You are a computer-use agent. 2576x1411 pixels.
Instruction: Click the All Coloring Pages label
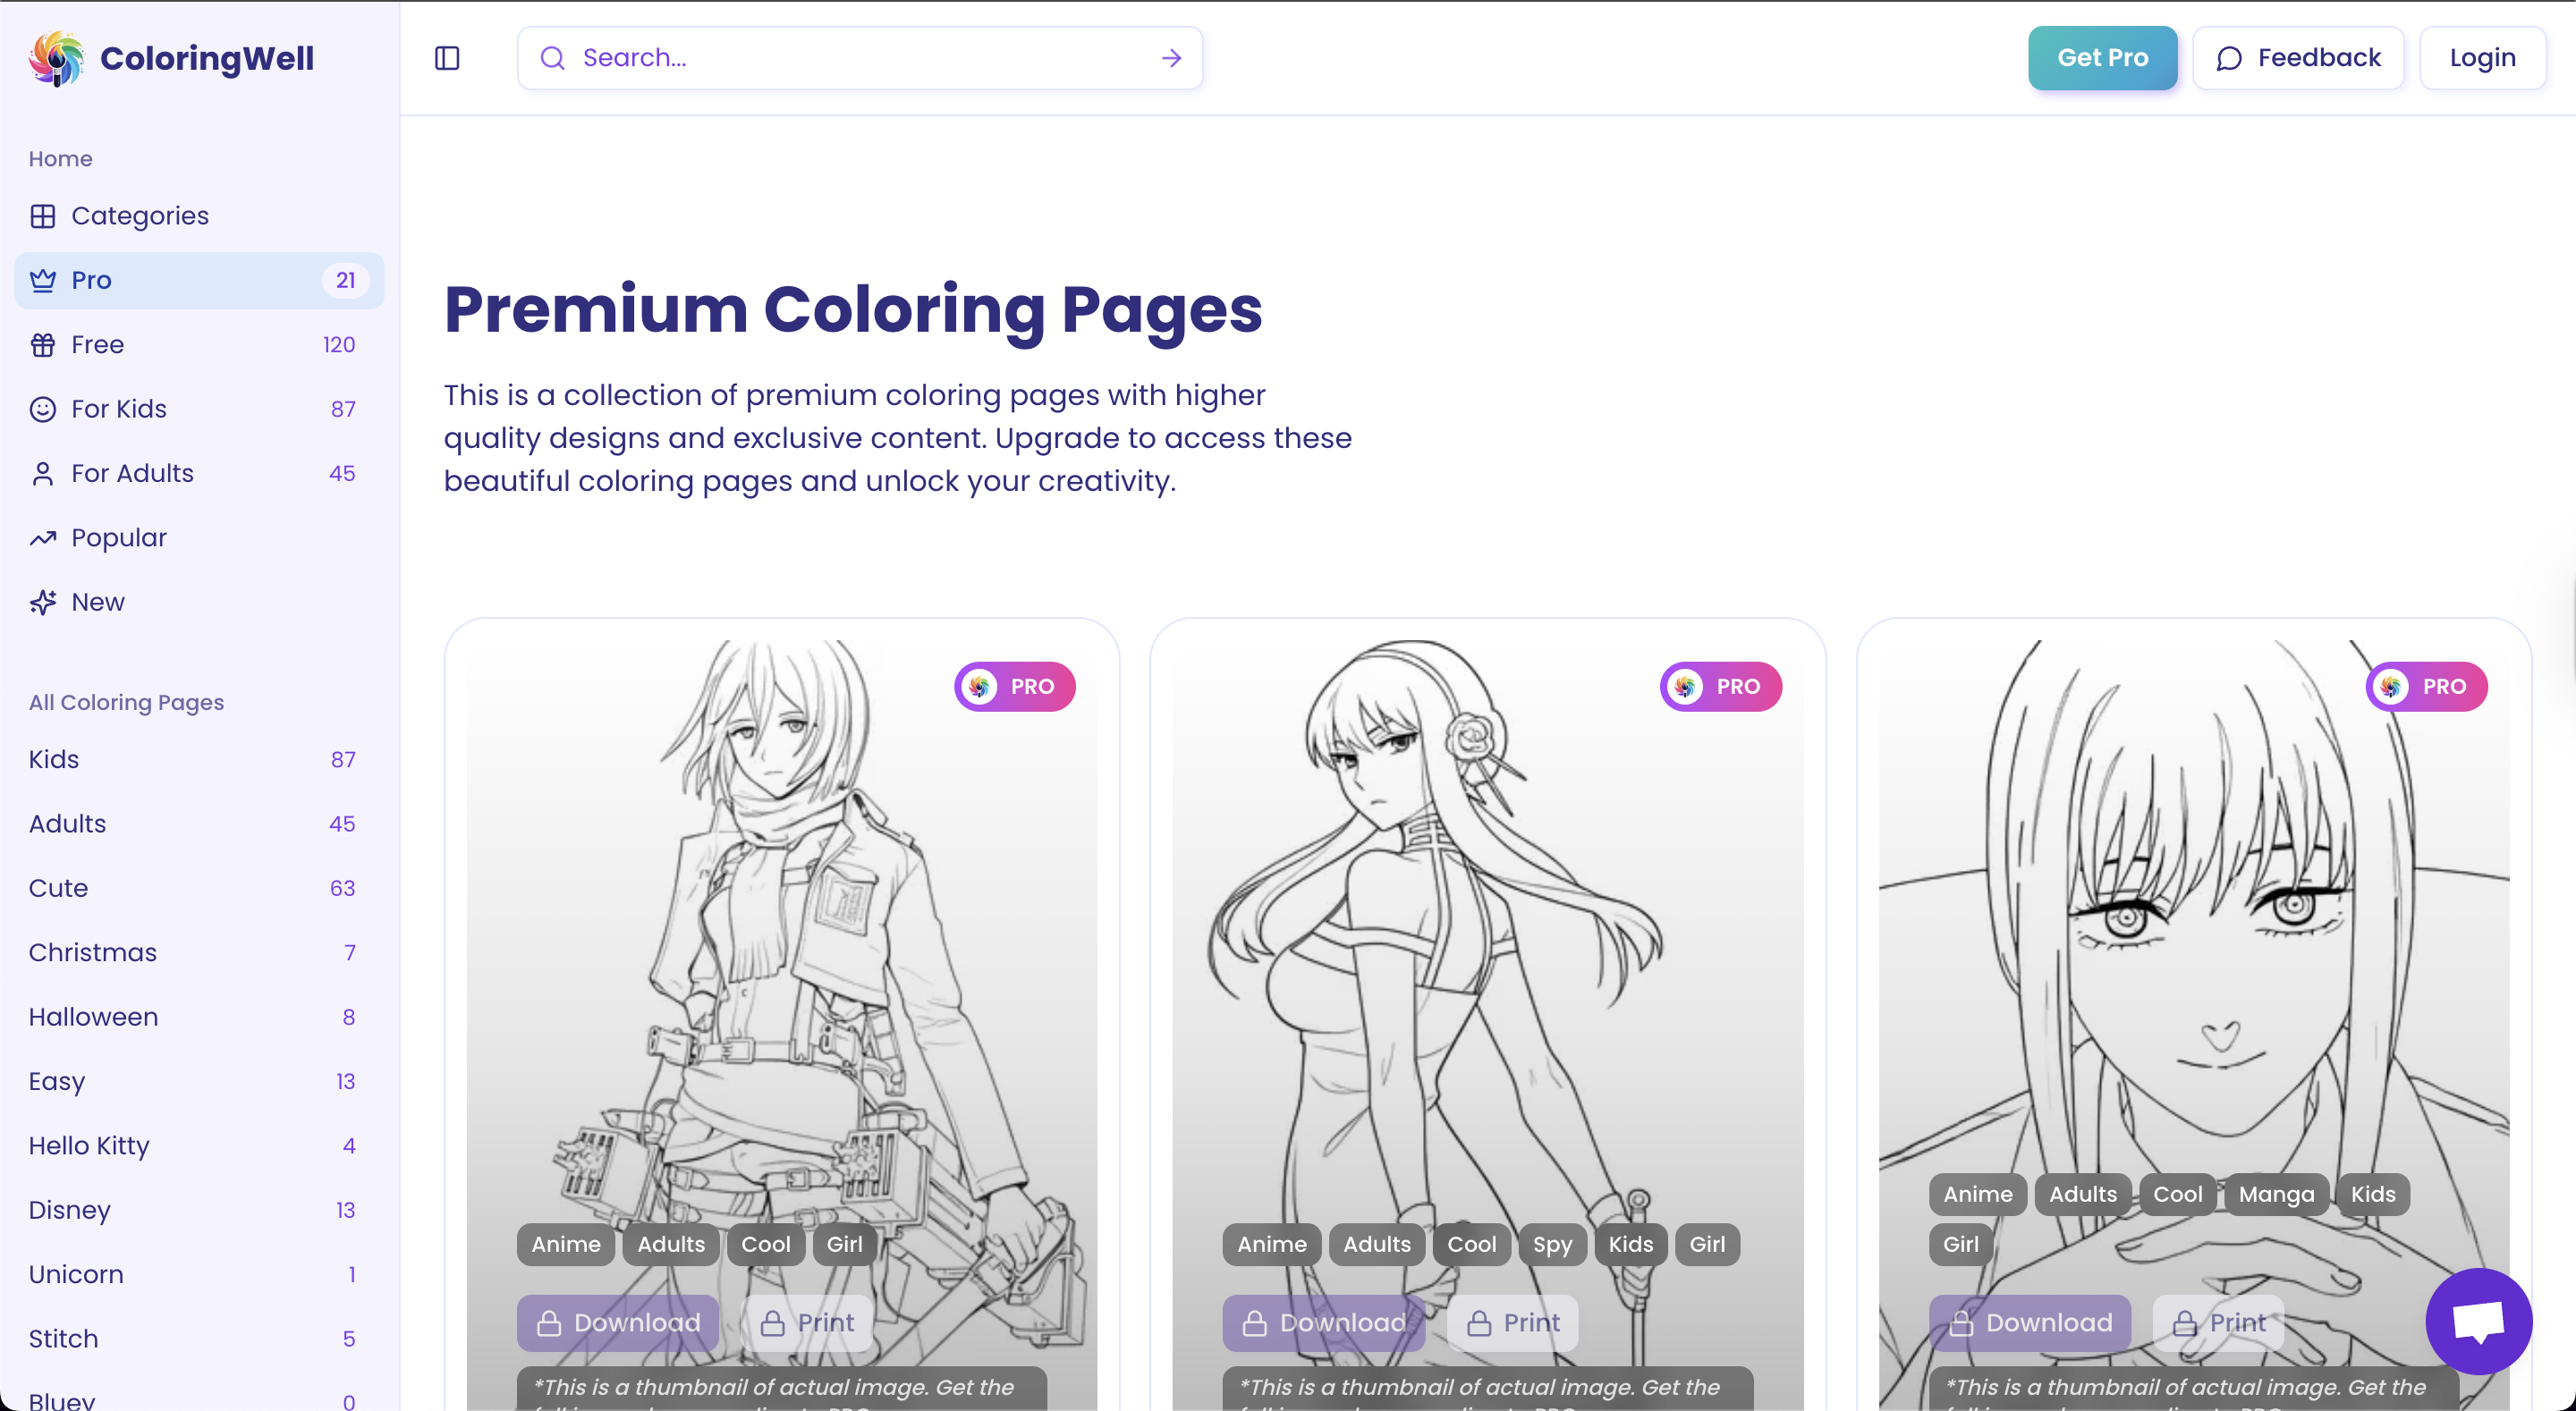click(126, 703)
